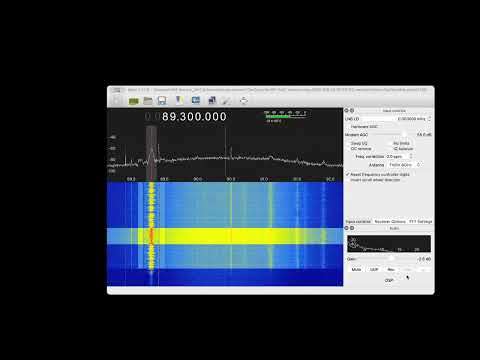Image resolution: width=480 pixels, height=360 pixels.
Task: Click the Mute audio button
Action: pyautogui.click(x=356, y=269)
